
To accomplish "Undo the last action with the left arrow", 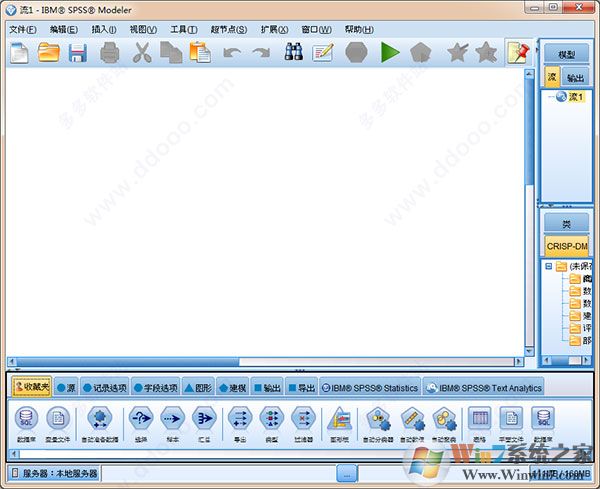I will [x=232, y=53].
